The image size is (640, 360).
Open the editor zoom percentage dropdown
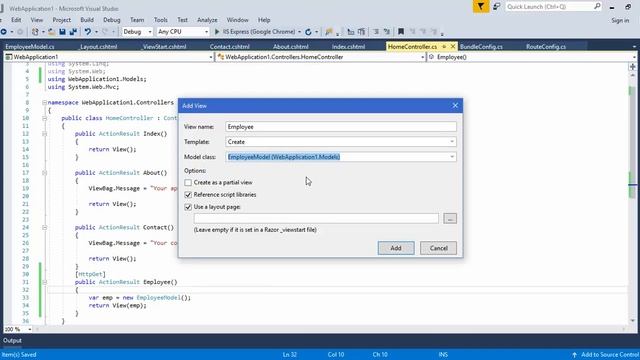click(x=29, y=329)
